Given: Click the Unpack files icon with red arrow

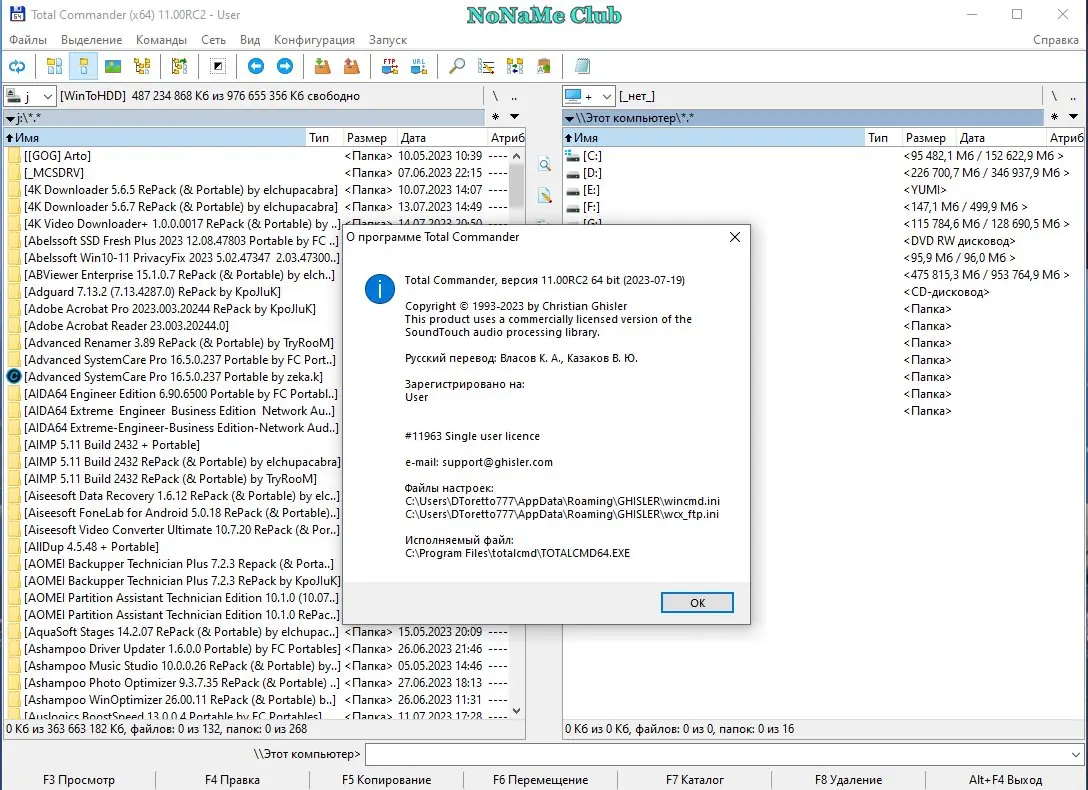Looking at the screenshot, I should [352, 67].
